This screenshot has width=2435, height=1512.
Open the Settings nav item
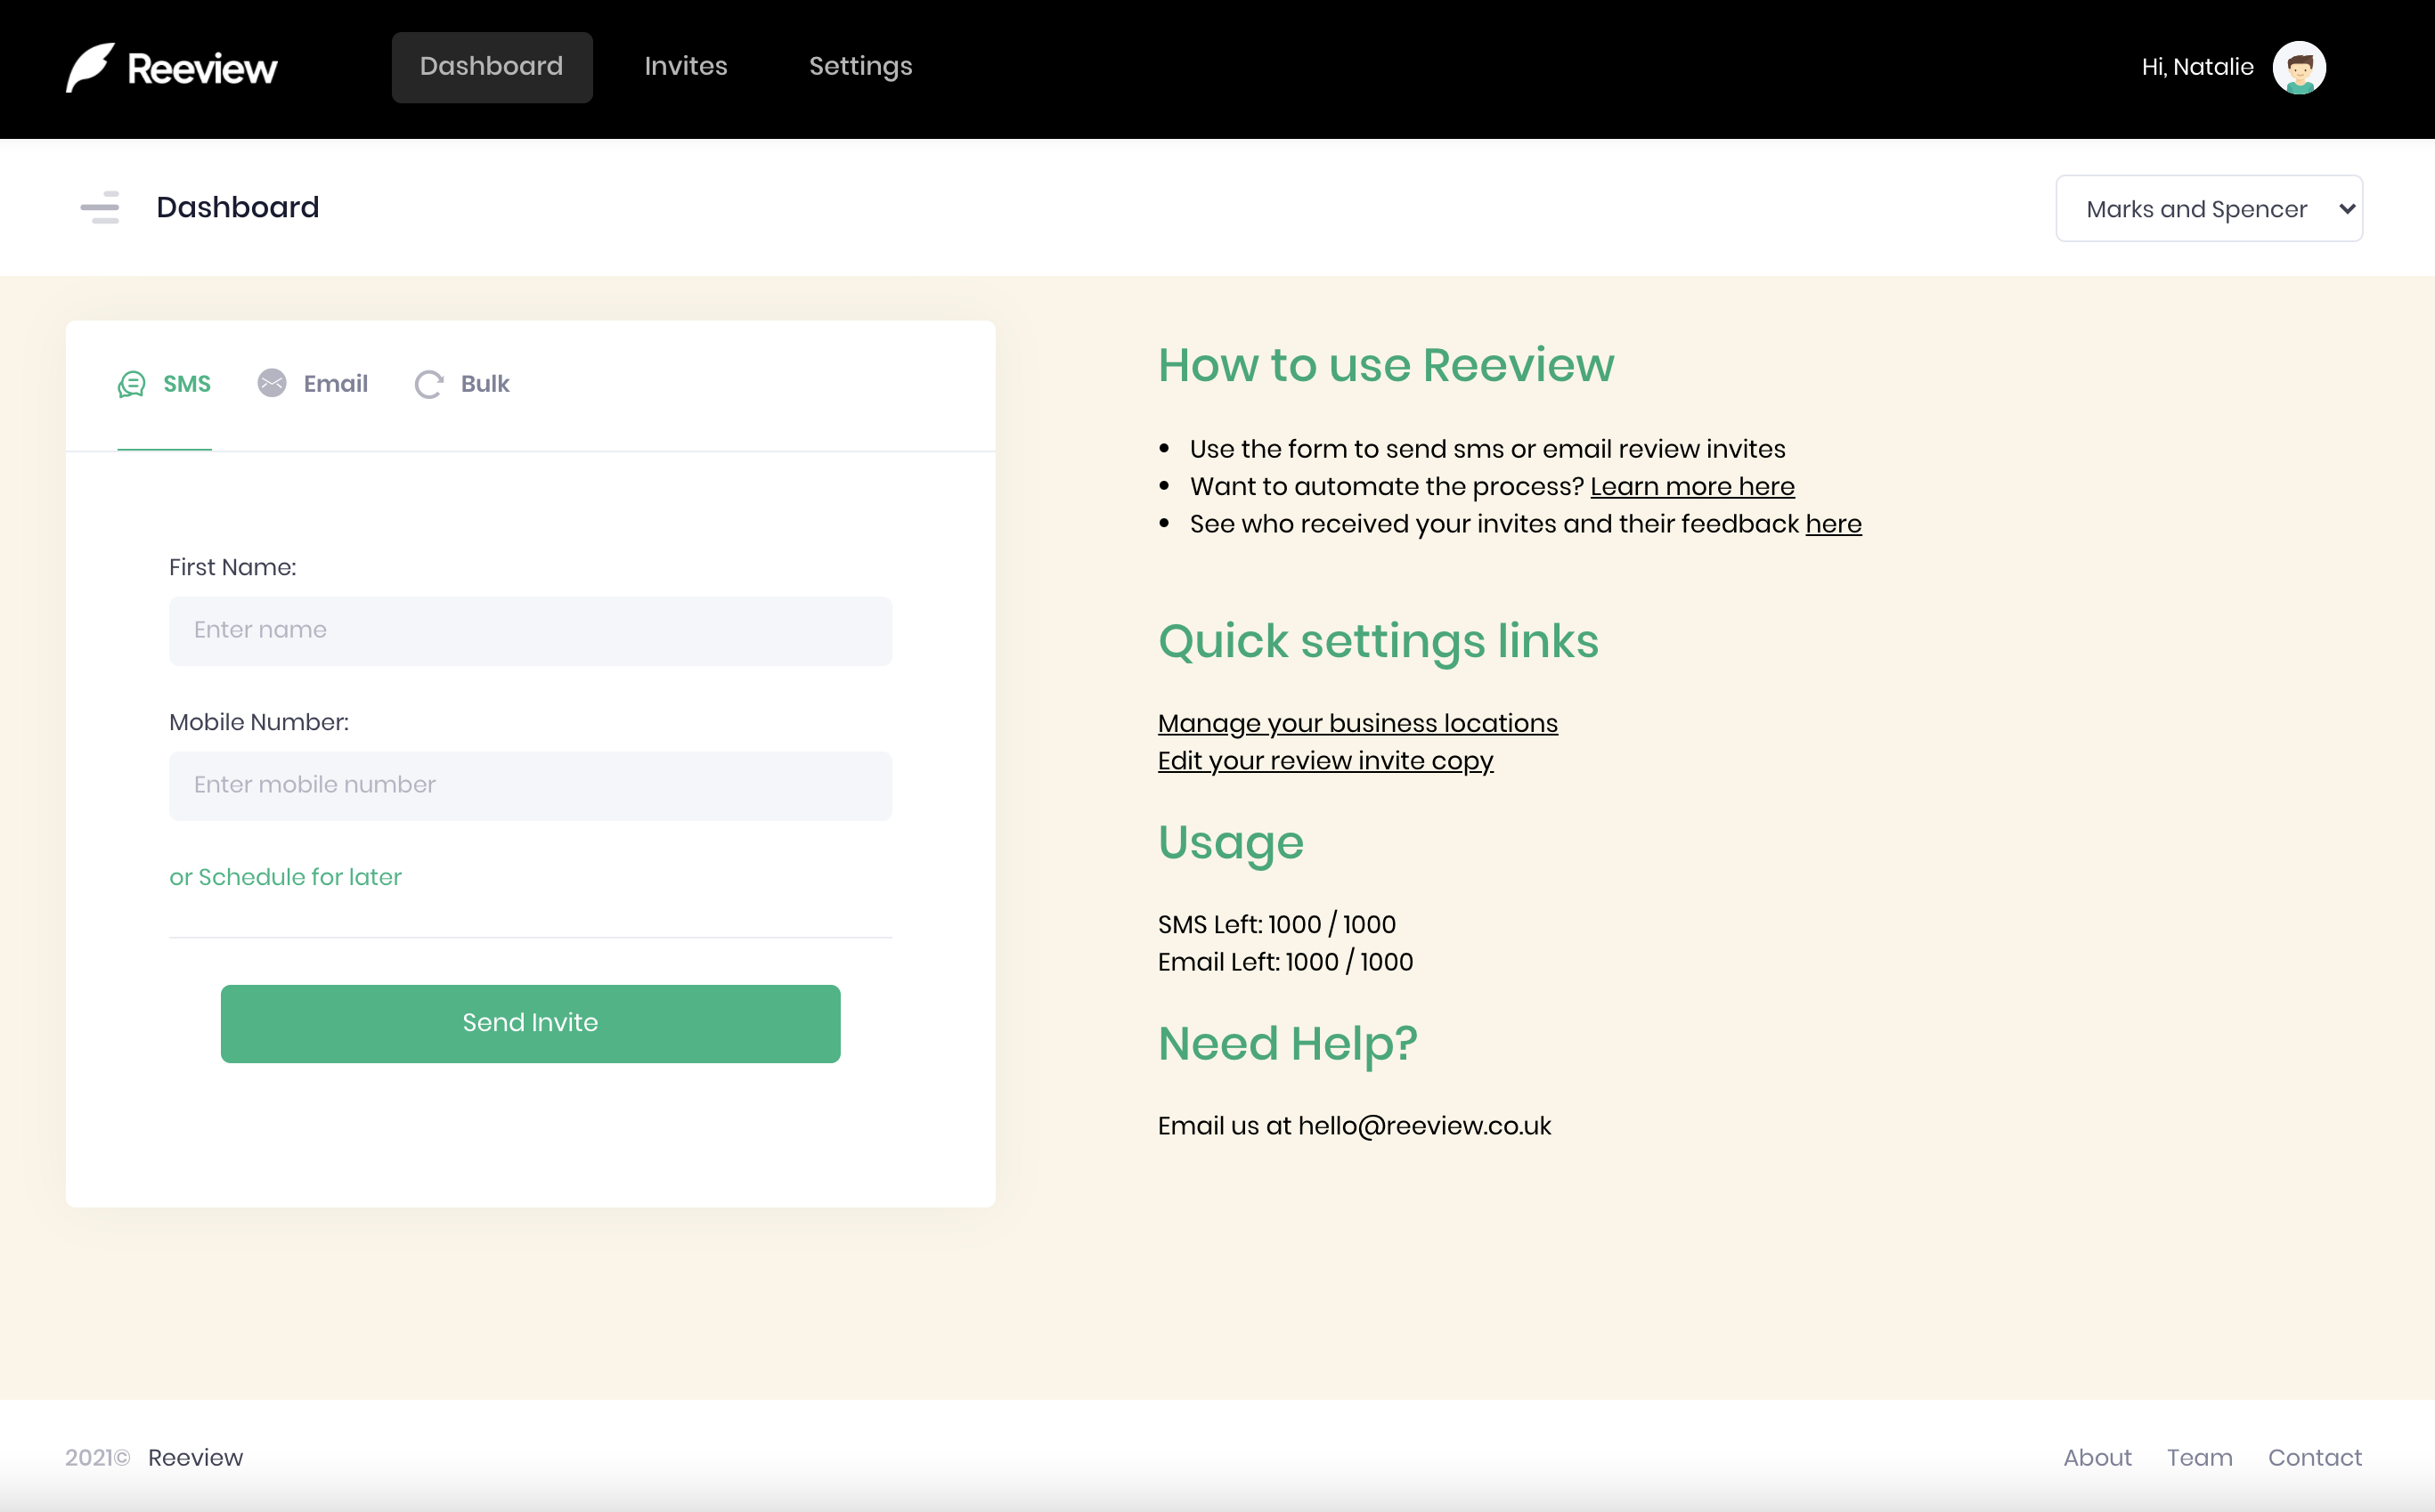click(860, 67)
